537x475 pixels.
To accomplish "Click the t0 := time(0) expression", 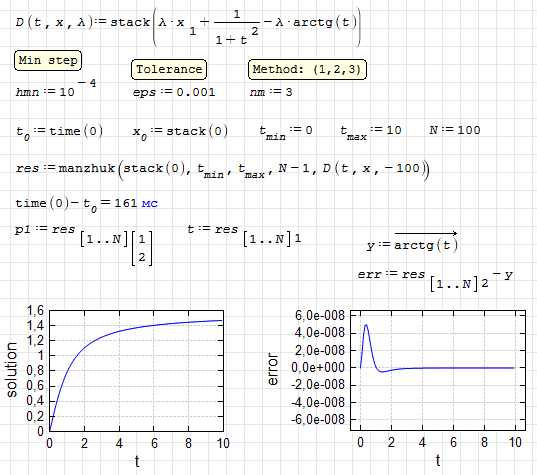I will coord(59,133).
